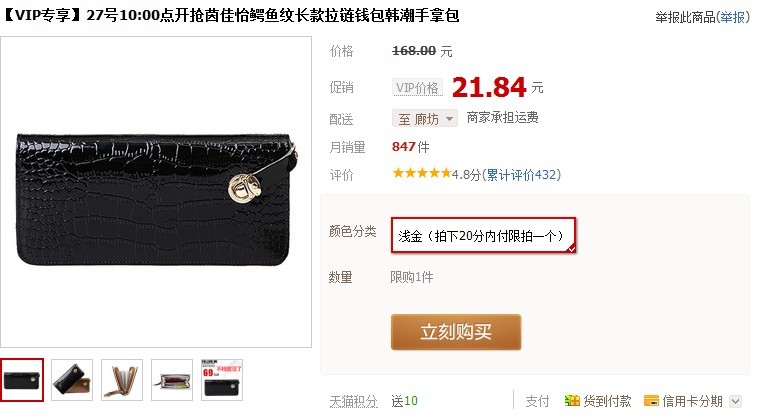
Task: Click the 信用卡分期 installment label
Action: [x=693, y=401]
